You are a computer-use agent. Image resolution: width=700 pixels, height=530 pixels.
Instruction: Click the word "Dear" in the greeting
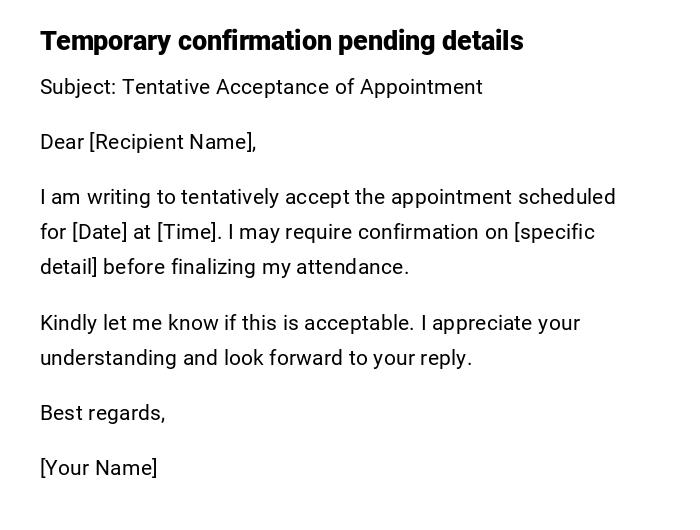click(62, 142)
